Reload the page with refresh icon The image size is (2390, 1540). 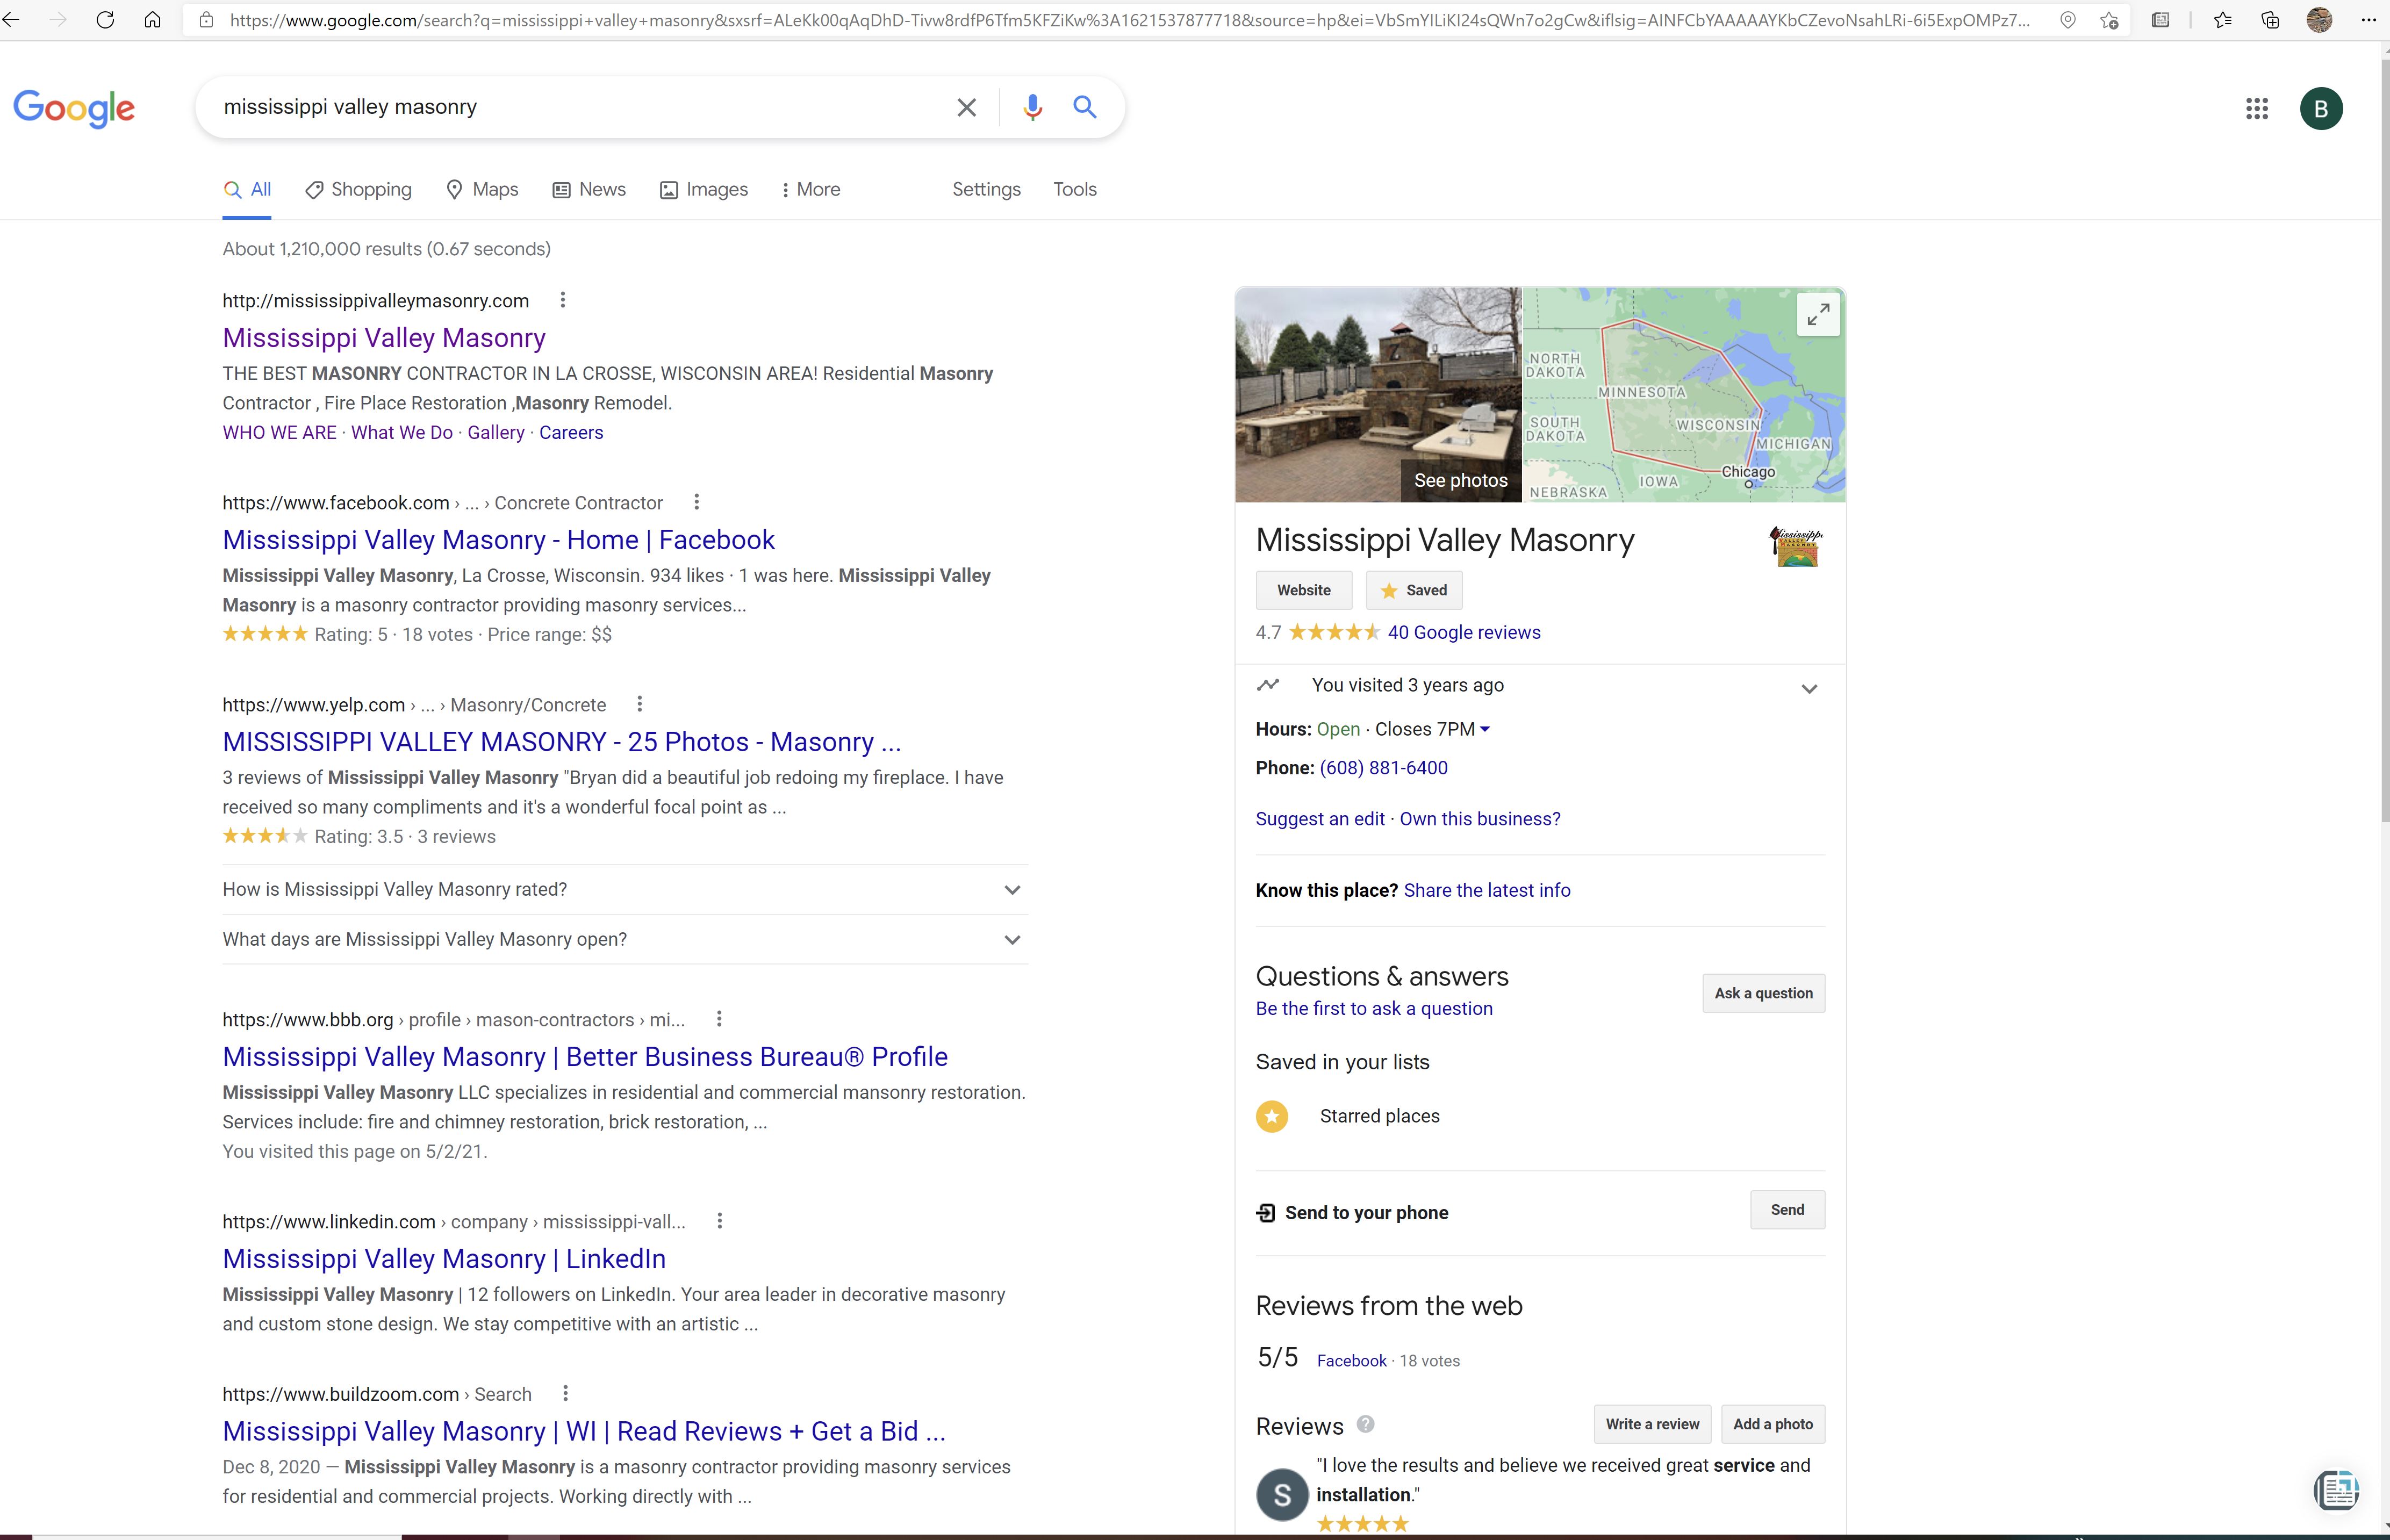(105, 20)
